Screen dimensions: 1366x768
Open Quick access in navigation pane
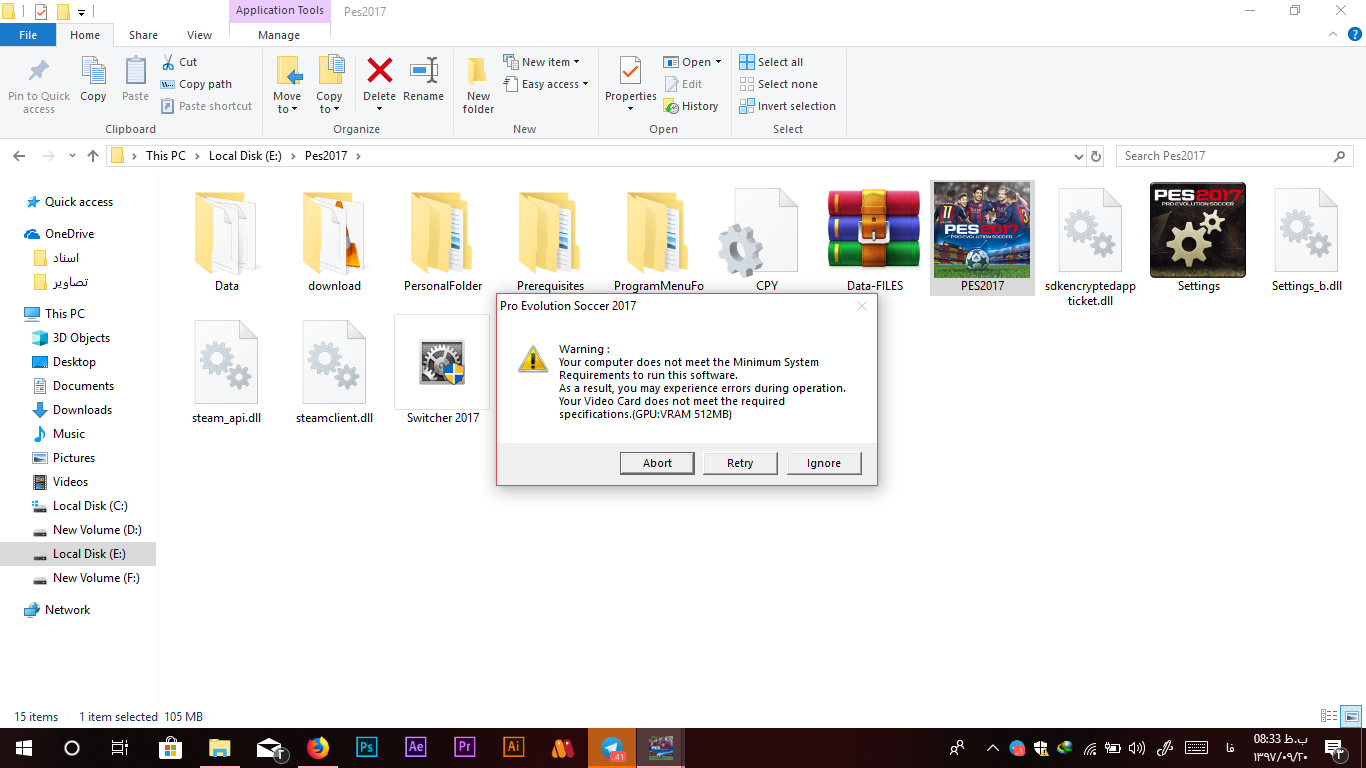pyautogui.click(x=79, y=202)
